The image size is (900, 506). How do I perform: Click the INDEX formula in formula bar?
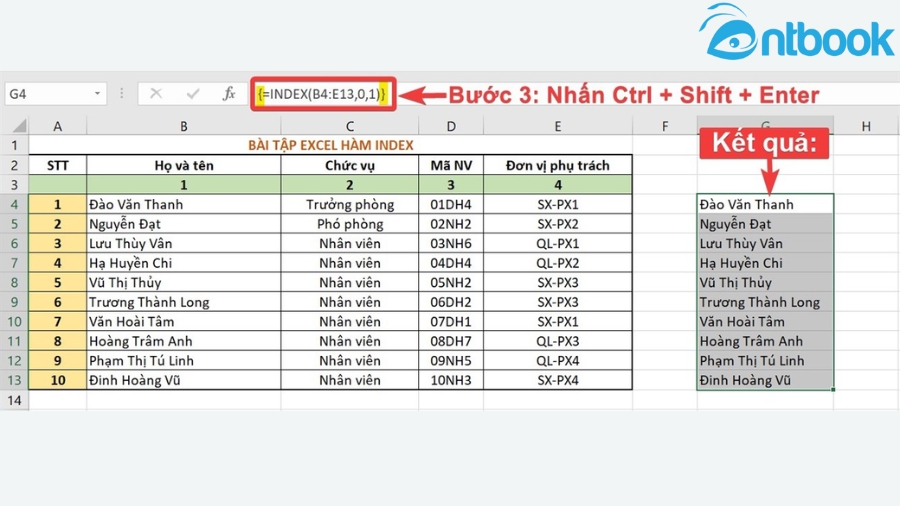pos(321,94)
